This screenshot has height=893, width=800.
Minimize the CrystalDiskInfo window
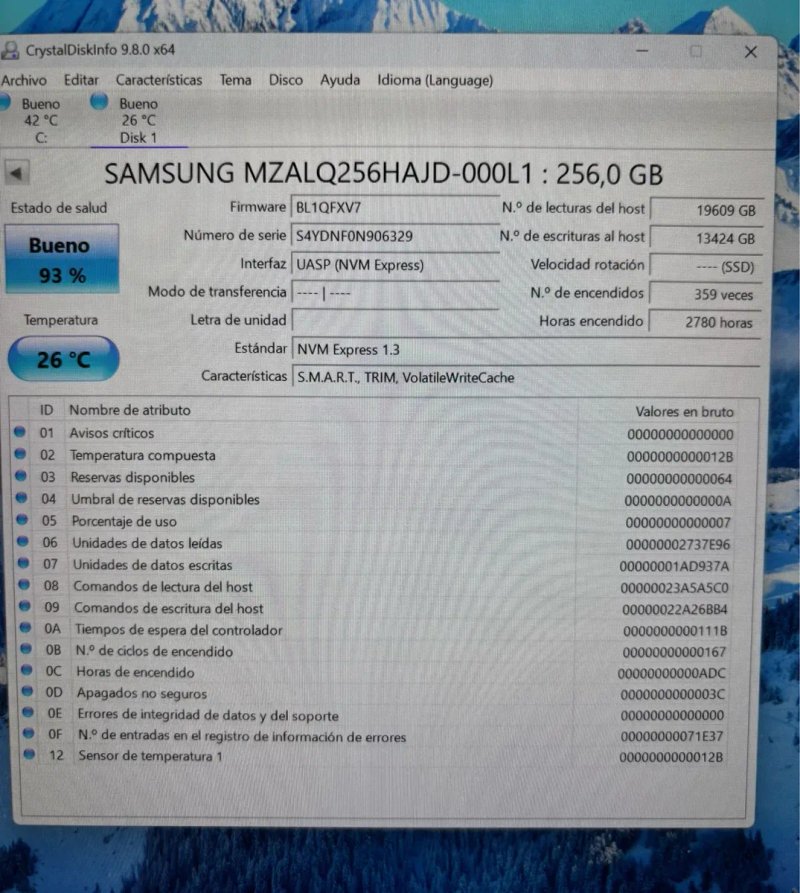click(642, 51)
